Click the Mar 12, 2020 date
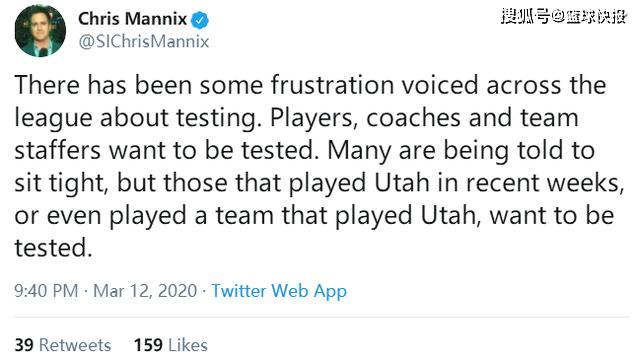 point(145,291)
